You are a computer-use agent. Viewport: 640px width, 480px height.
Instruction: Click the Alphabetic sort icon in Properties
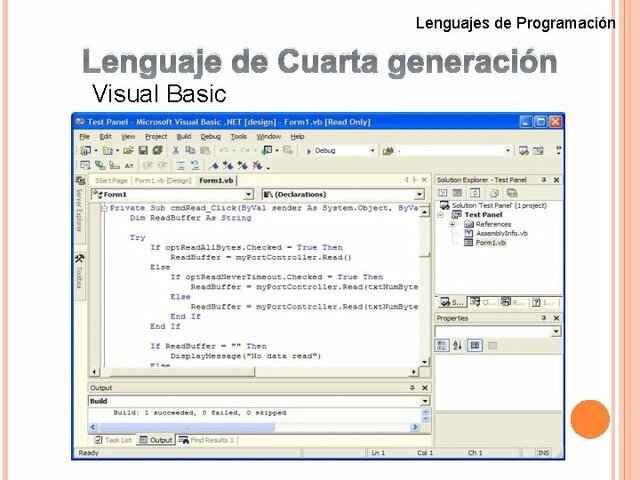458,346
